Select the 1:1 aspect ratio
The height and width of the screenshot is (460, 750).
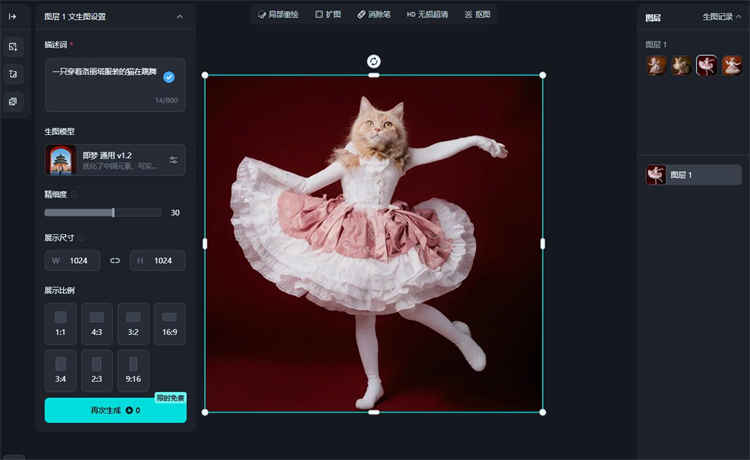[60, 324]
